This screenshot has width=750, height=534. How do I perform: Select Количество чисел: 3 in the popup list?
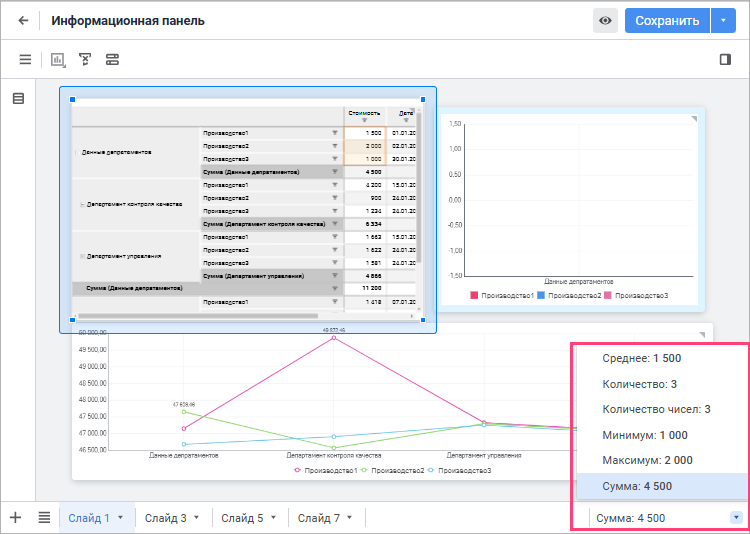pyautogui.click(x=662, y=409)
